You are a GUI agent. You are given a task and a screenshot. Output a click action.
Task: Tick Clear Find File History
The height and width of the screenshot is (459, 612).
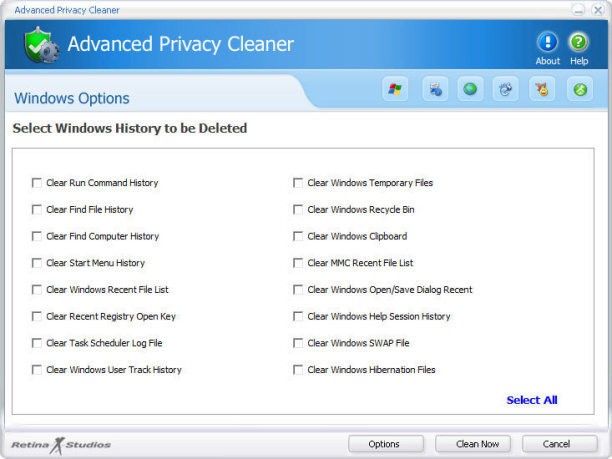pyautogui.click(x=37, y=210)
